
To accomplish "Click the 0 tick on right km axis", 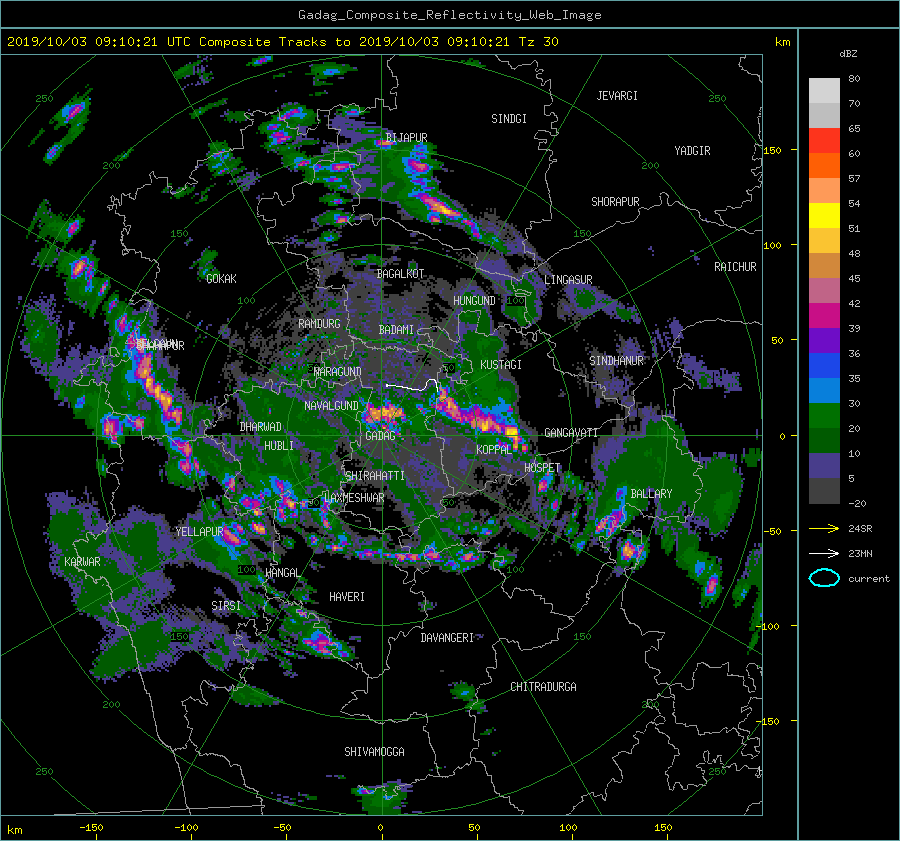I will click(x=782, y=436).
